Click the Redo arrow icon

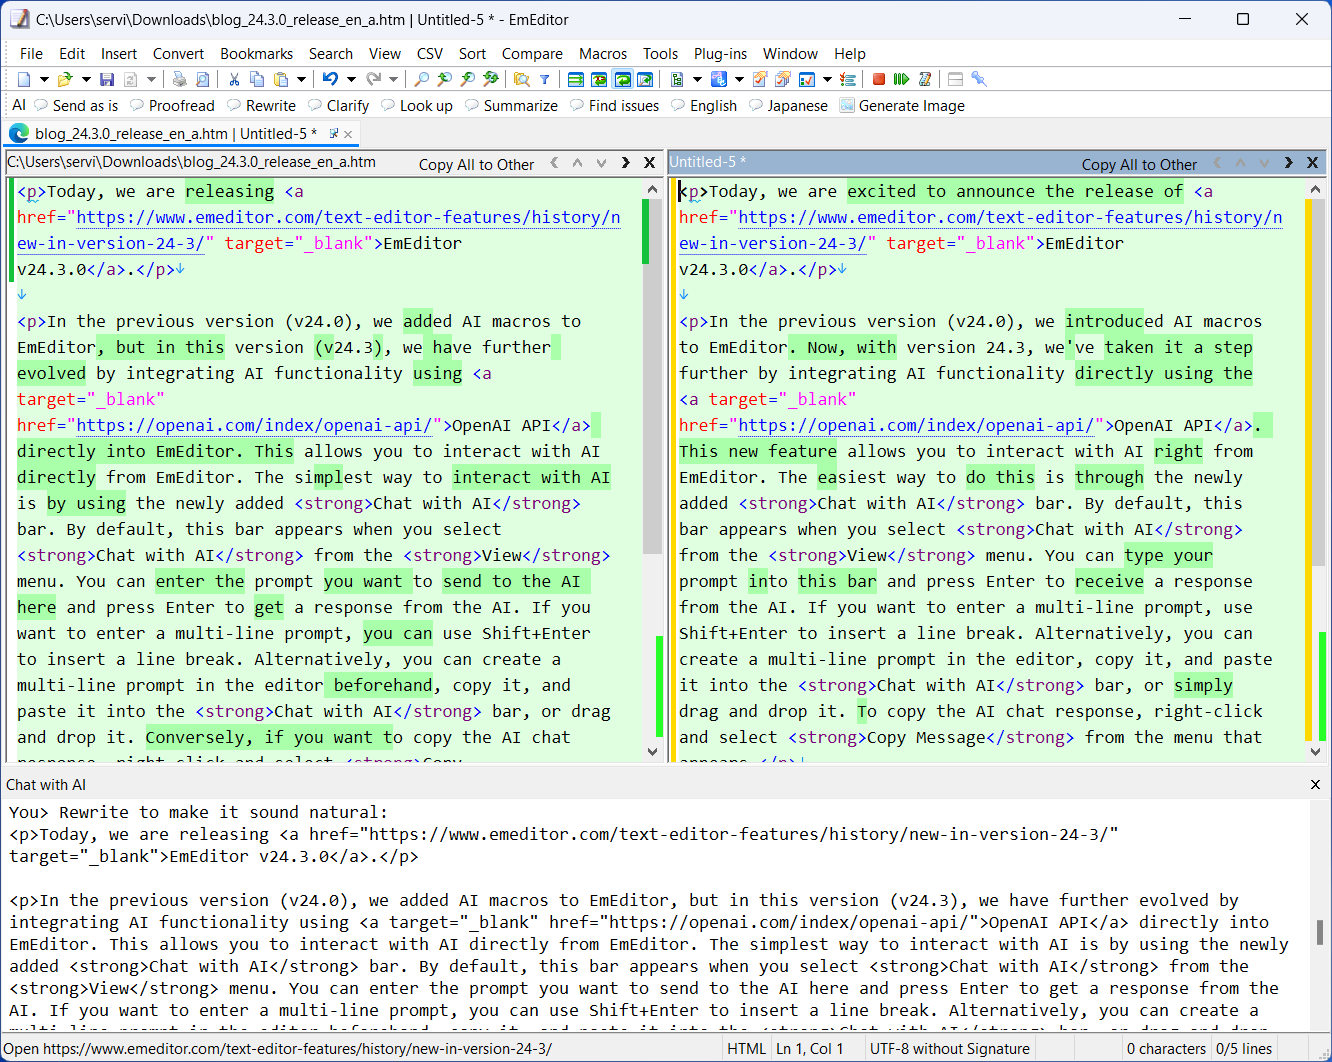[x=373, y=79]
